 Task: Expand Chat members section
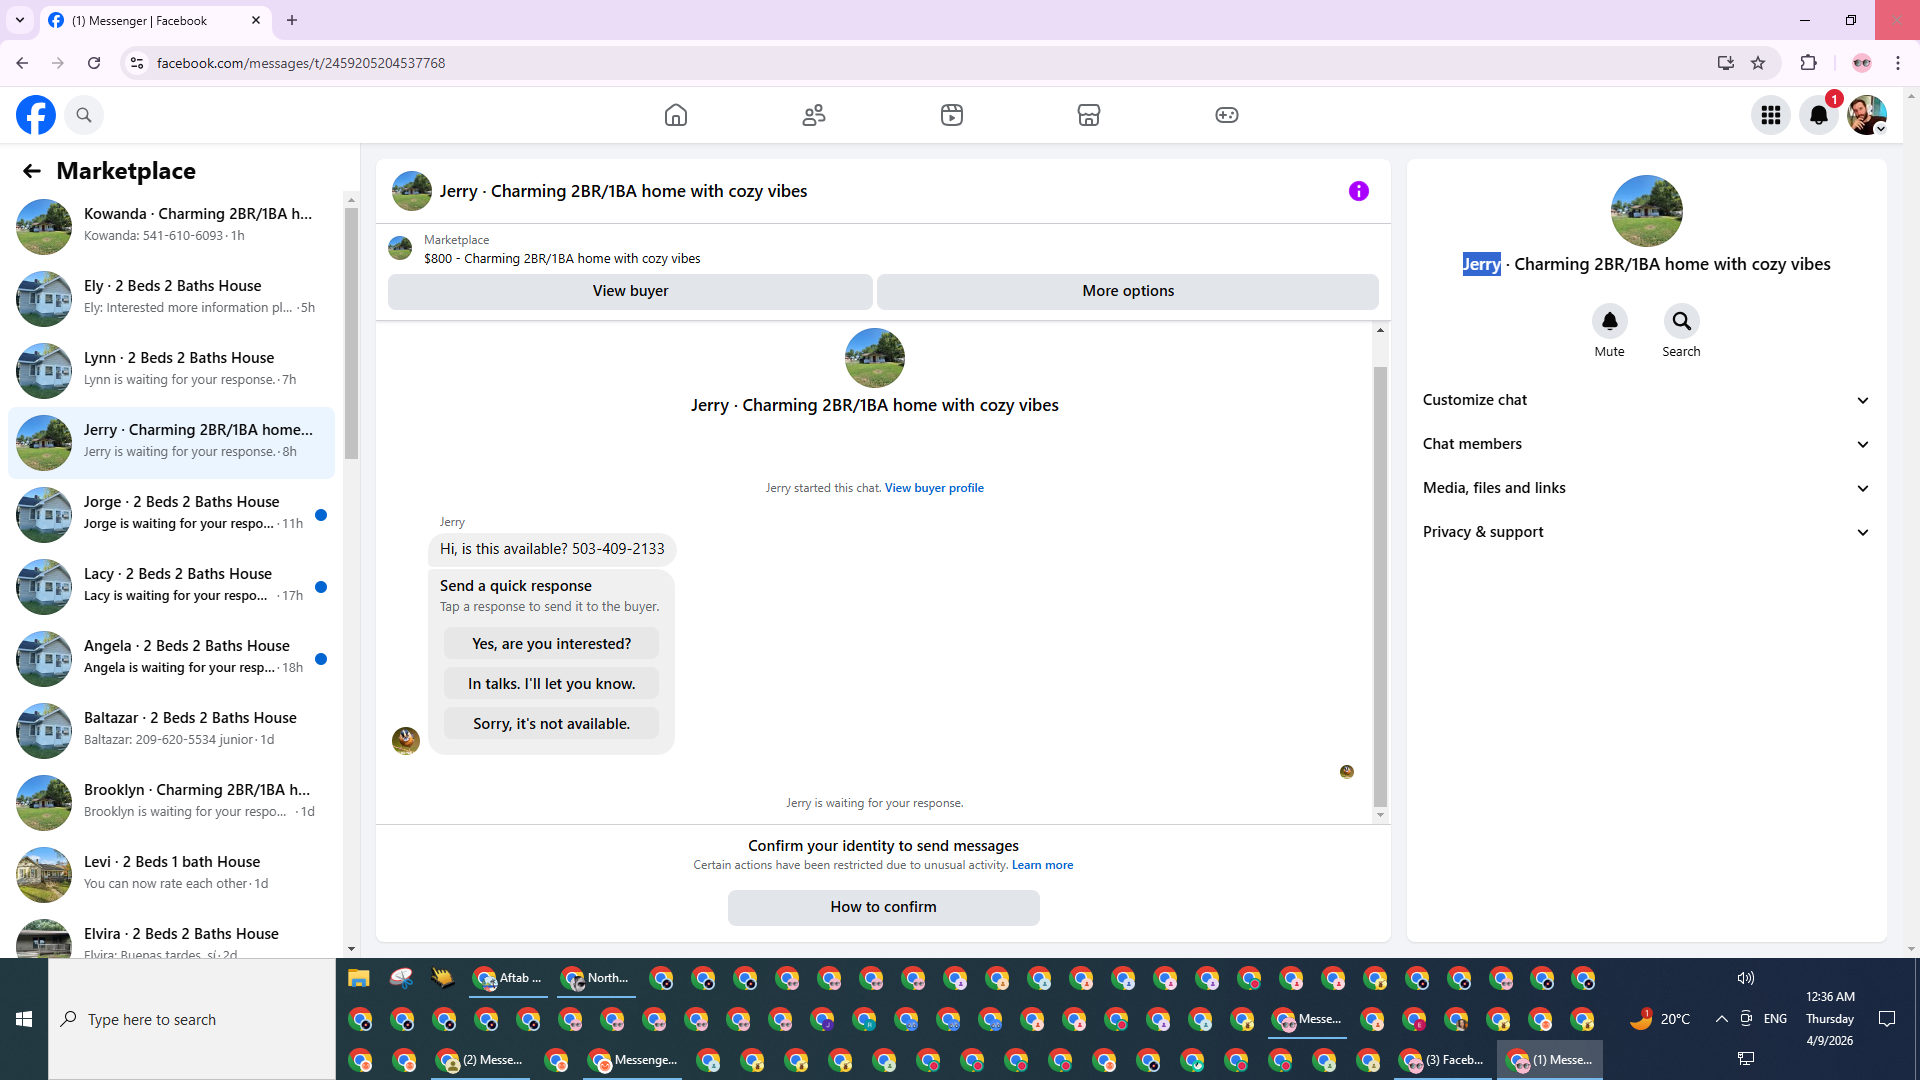point(1646,444)
